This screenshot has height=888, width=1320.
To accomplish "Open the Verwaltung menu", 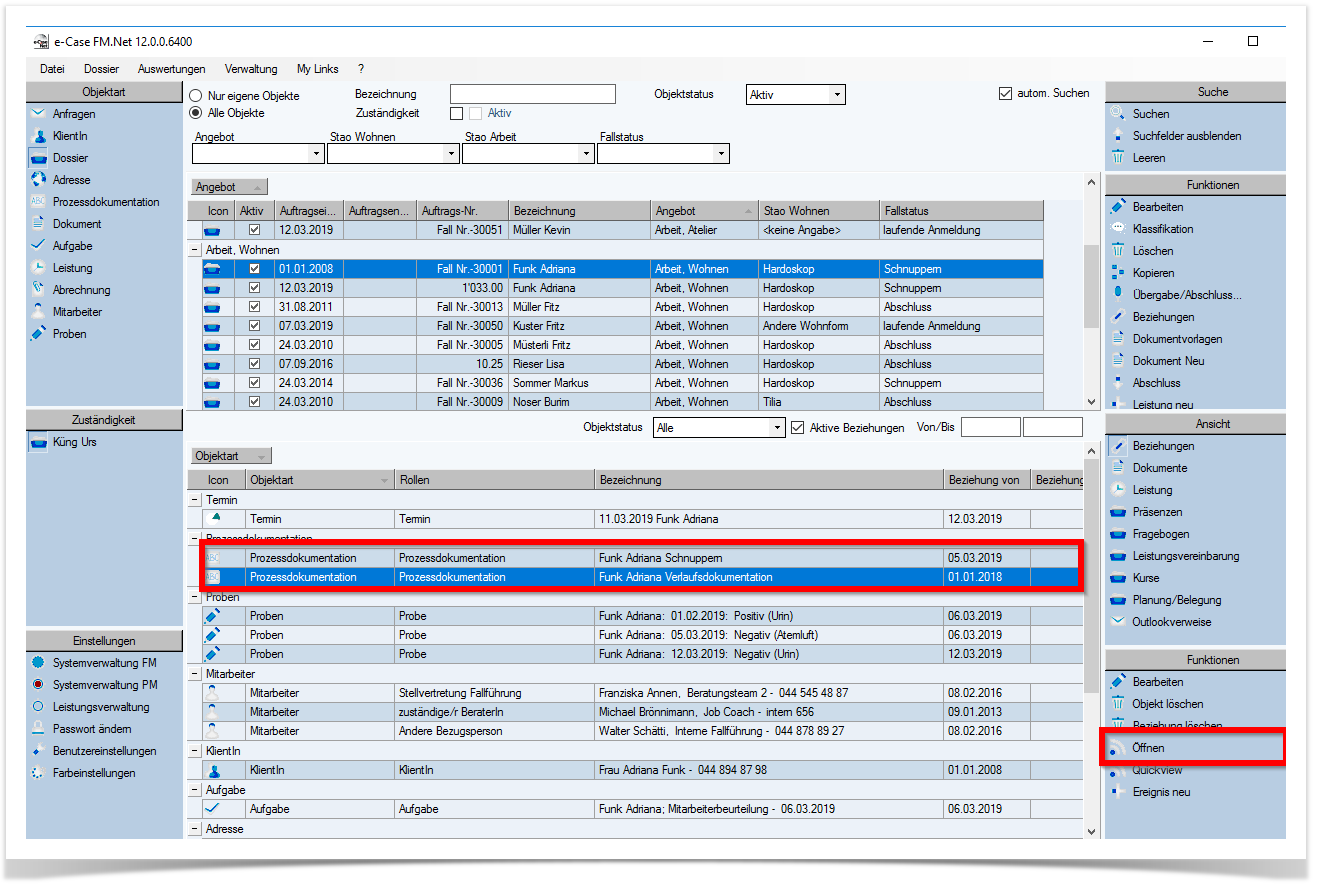I will (x=251, y=69).
